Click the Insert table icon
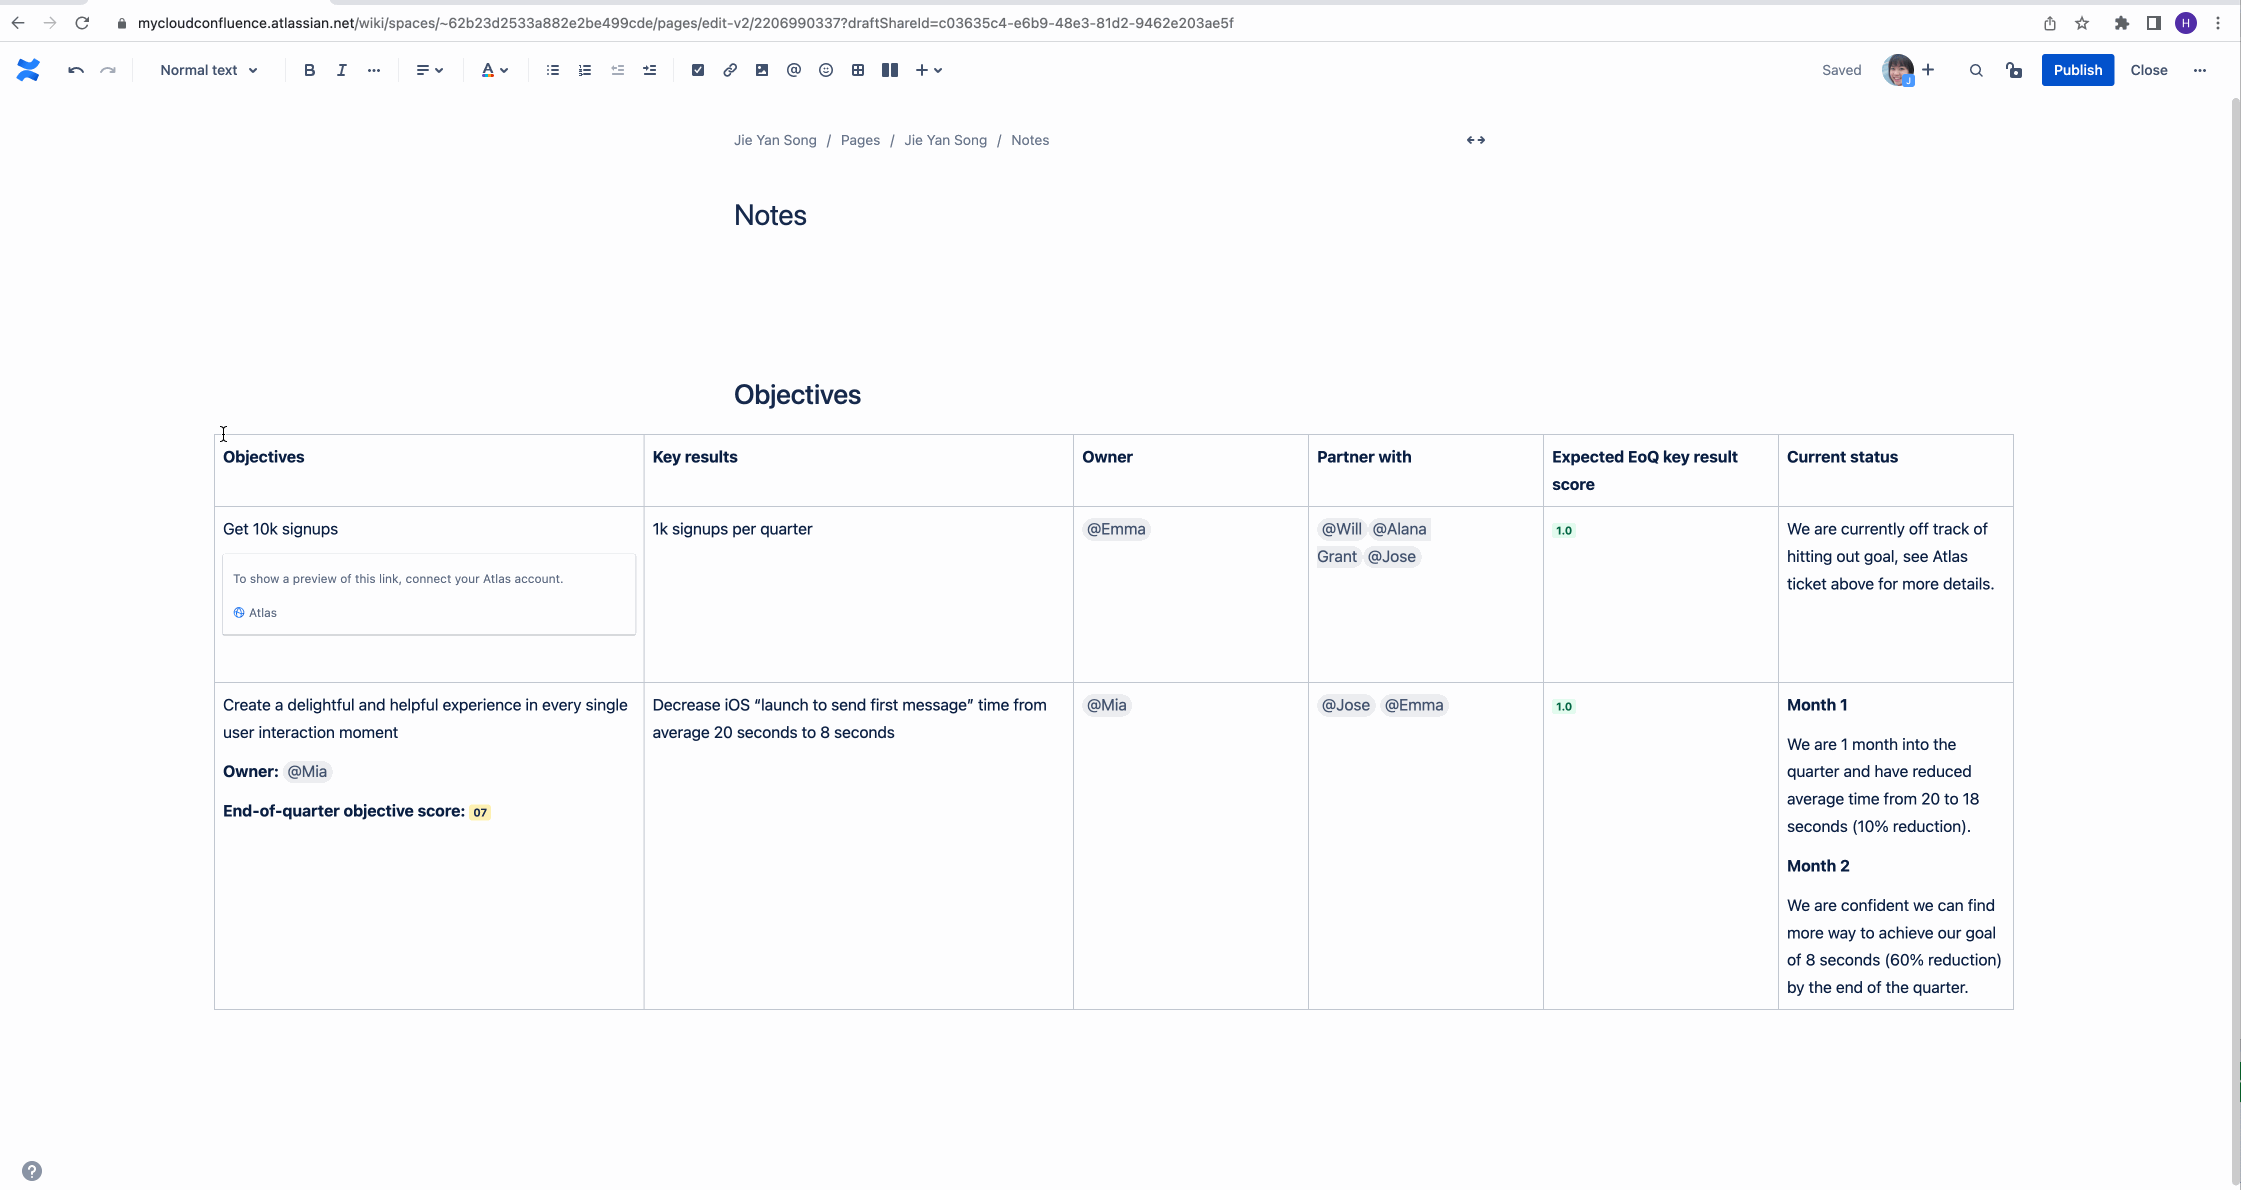 click(857, 70)
